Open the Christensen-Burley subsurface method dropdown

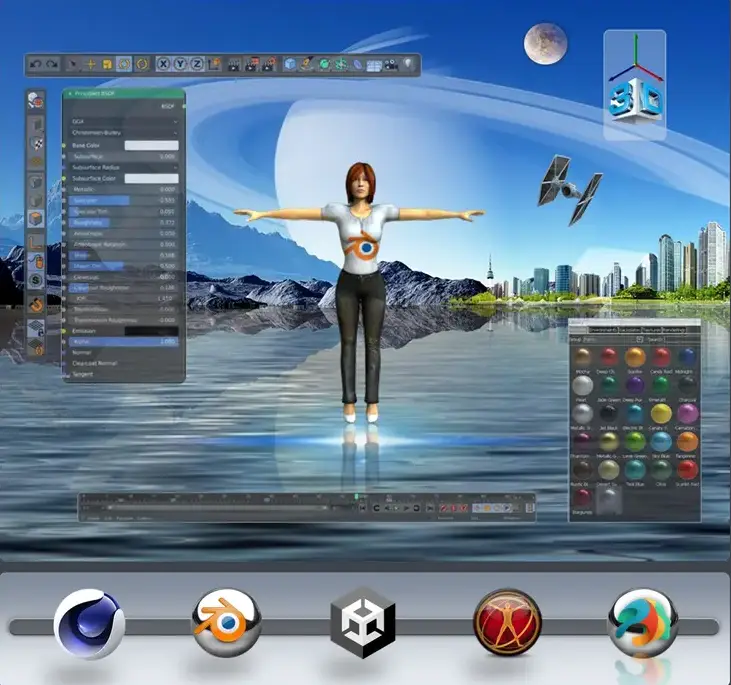pos(124,133)
